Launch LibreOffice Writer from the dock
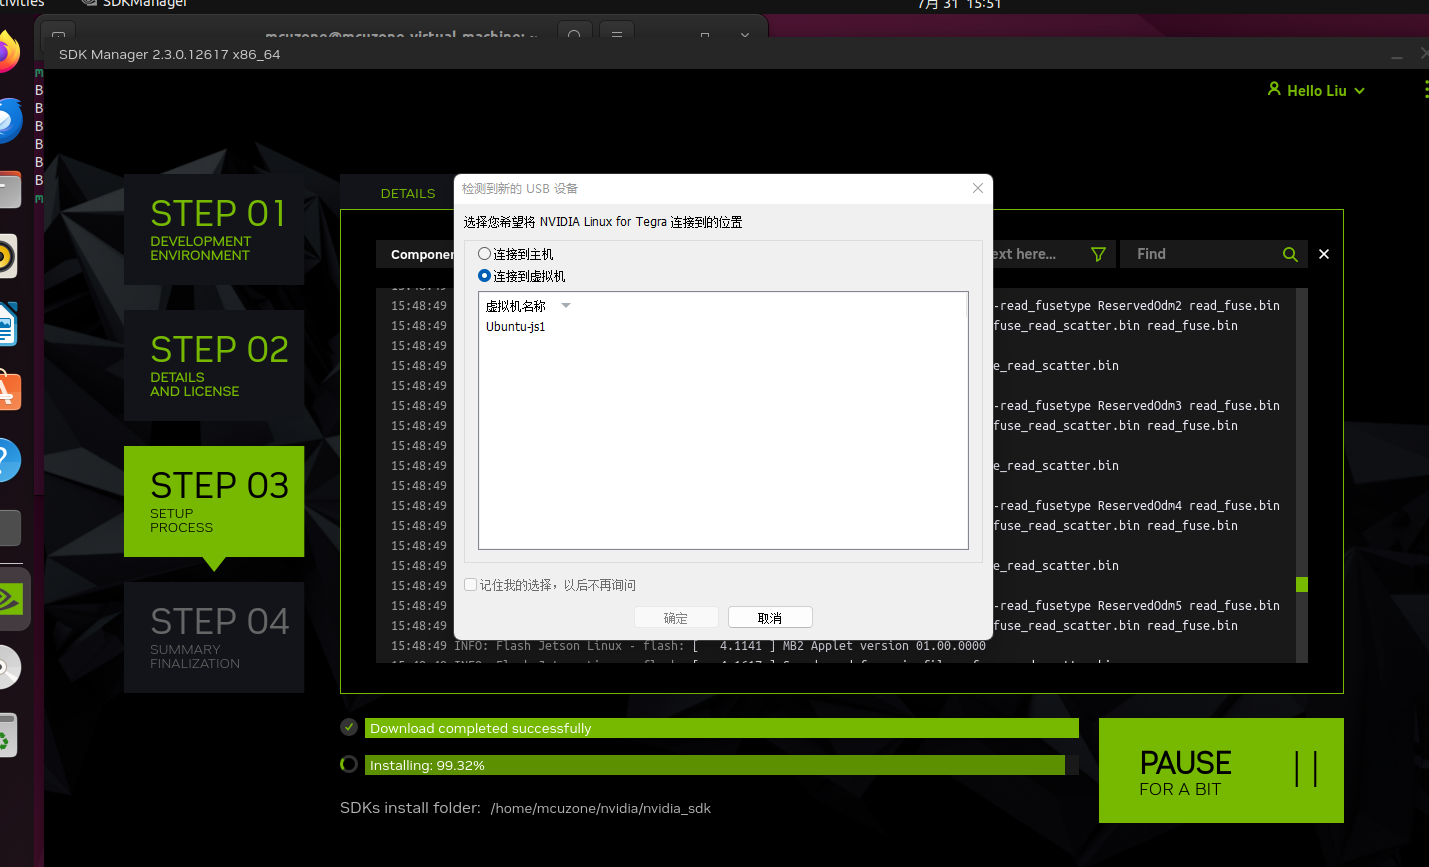Screen dimensions: 1429x867 (x=7, y=324)
